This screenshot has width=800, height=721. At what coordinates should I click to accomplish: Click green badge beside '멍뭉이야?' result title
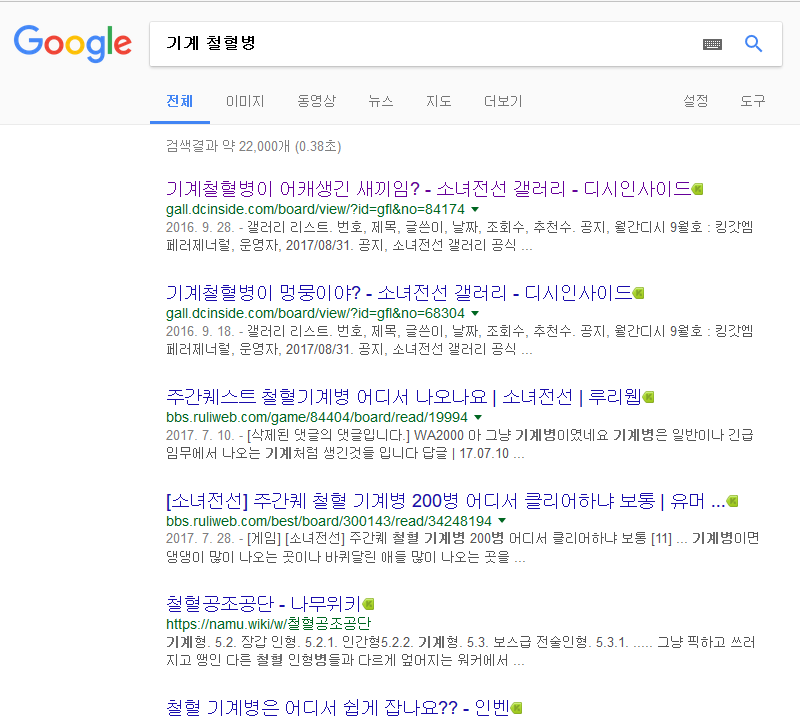(638, 293)
